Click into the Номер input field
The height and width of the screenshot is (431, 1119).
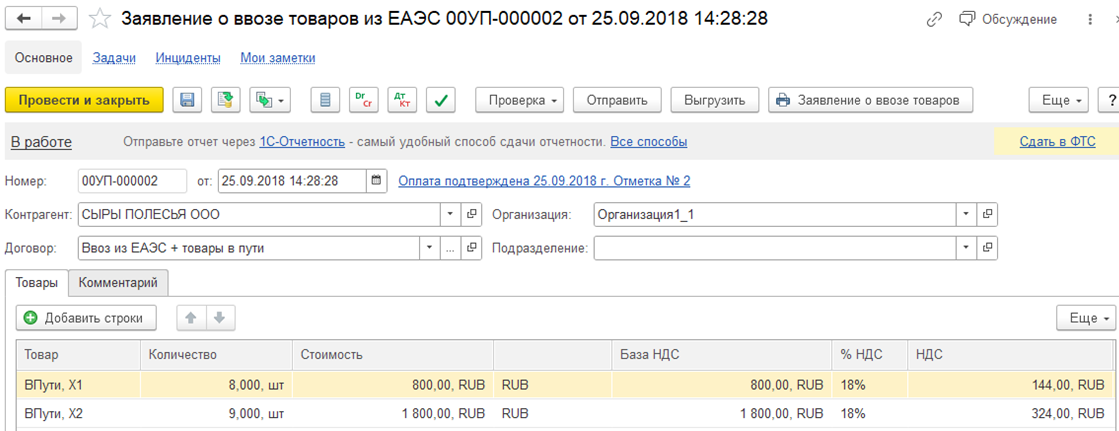pyautogui.click(x=132, y=181)
